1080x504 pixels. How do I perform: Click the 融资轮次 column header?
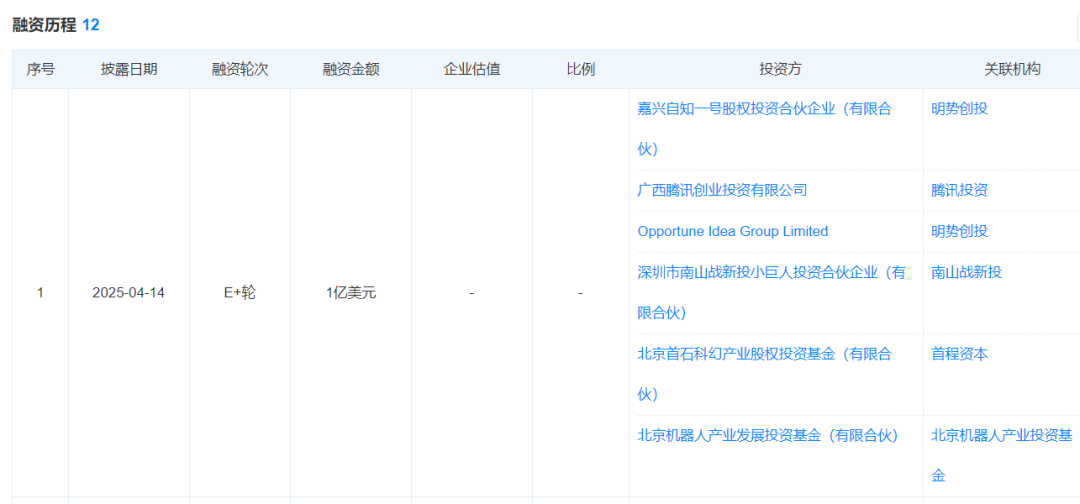point(240,70)
